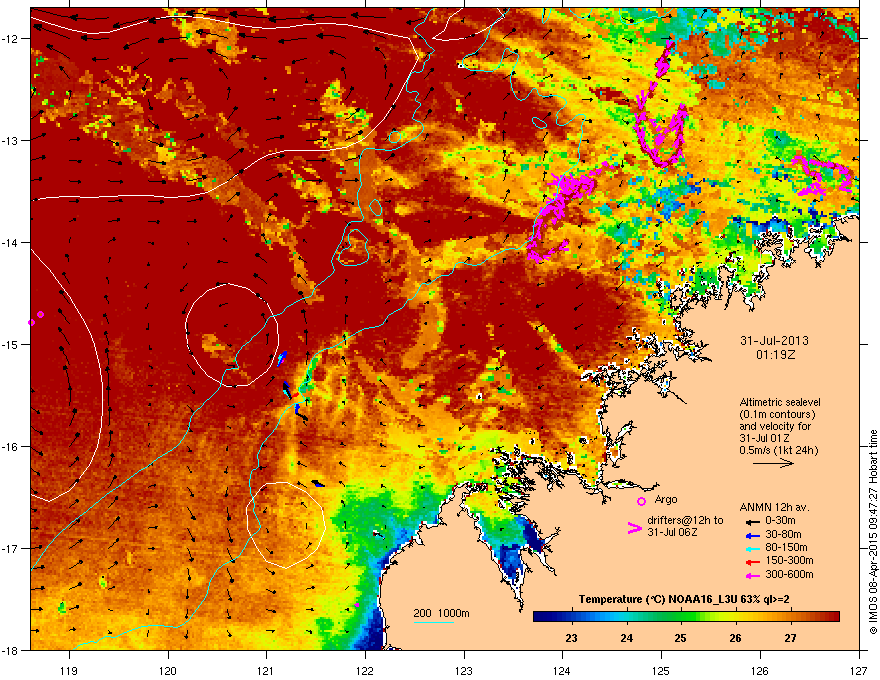Click the longitude axis label '125'
The width and height of the screenshot is (880, 680).
[661, 670]
